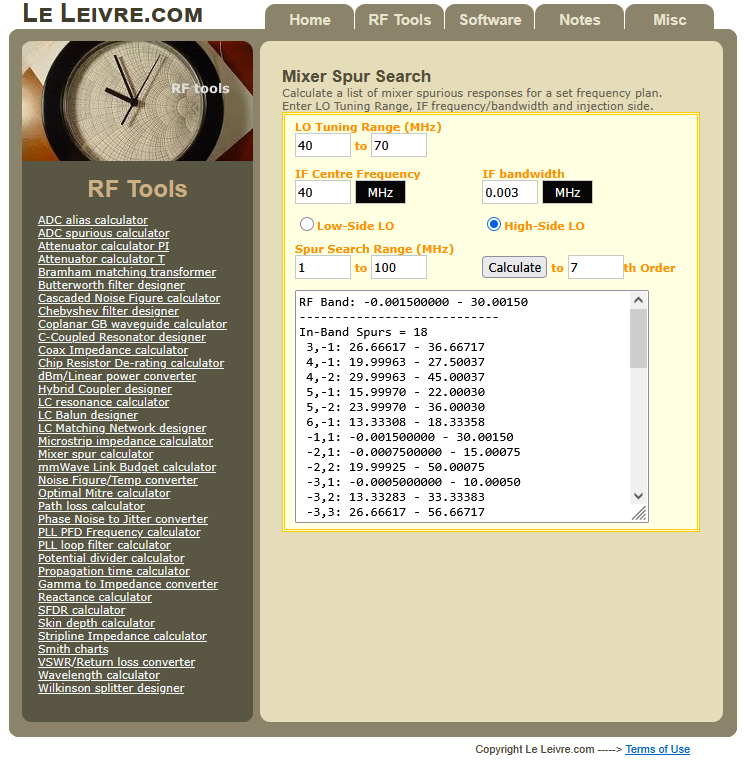Image resolution: width=744 pixels, height=765 pixels.
Task: Open the Terms of Use link
Action: click(x=657, y=749)
